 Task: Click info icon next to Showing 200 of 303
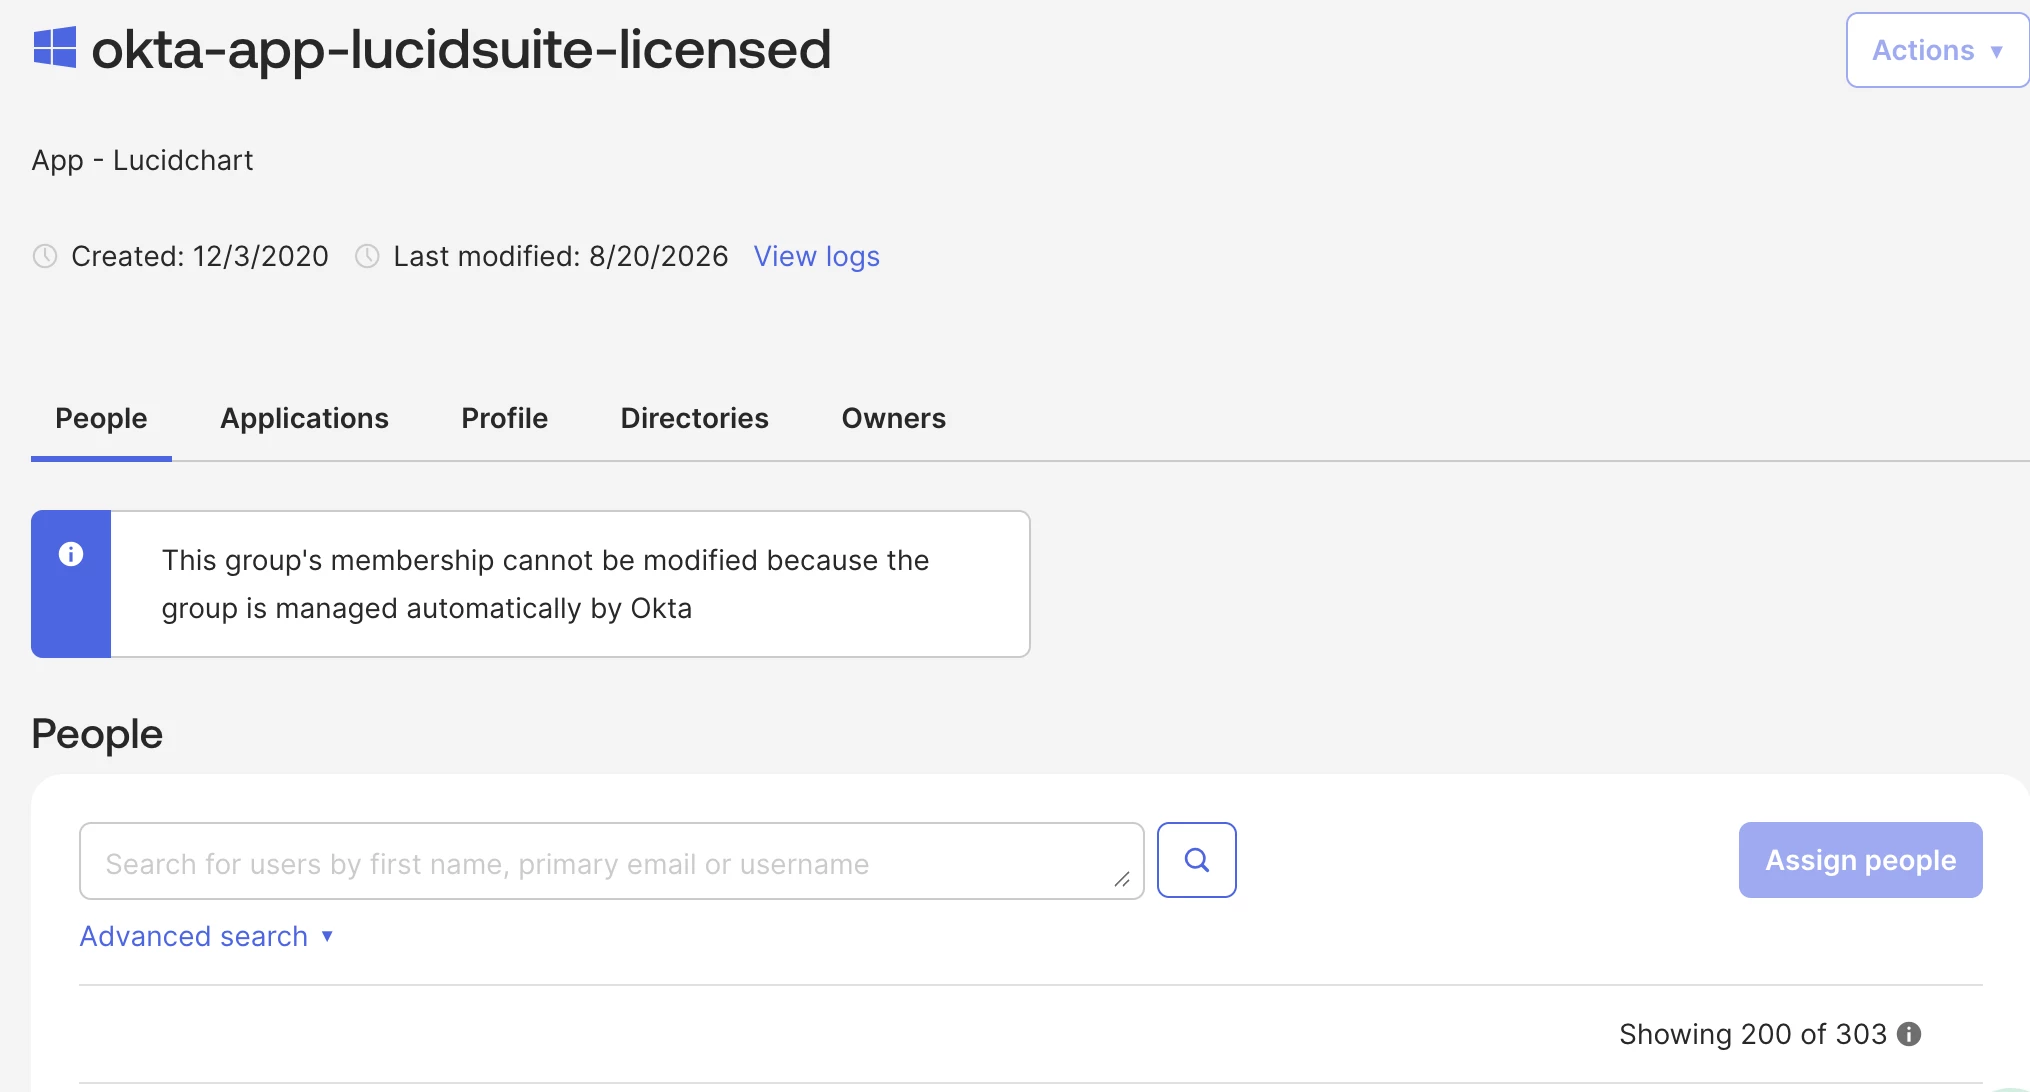pyautogui.click(x=1909, y=1034)
